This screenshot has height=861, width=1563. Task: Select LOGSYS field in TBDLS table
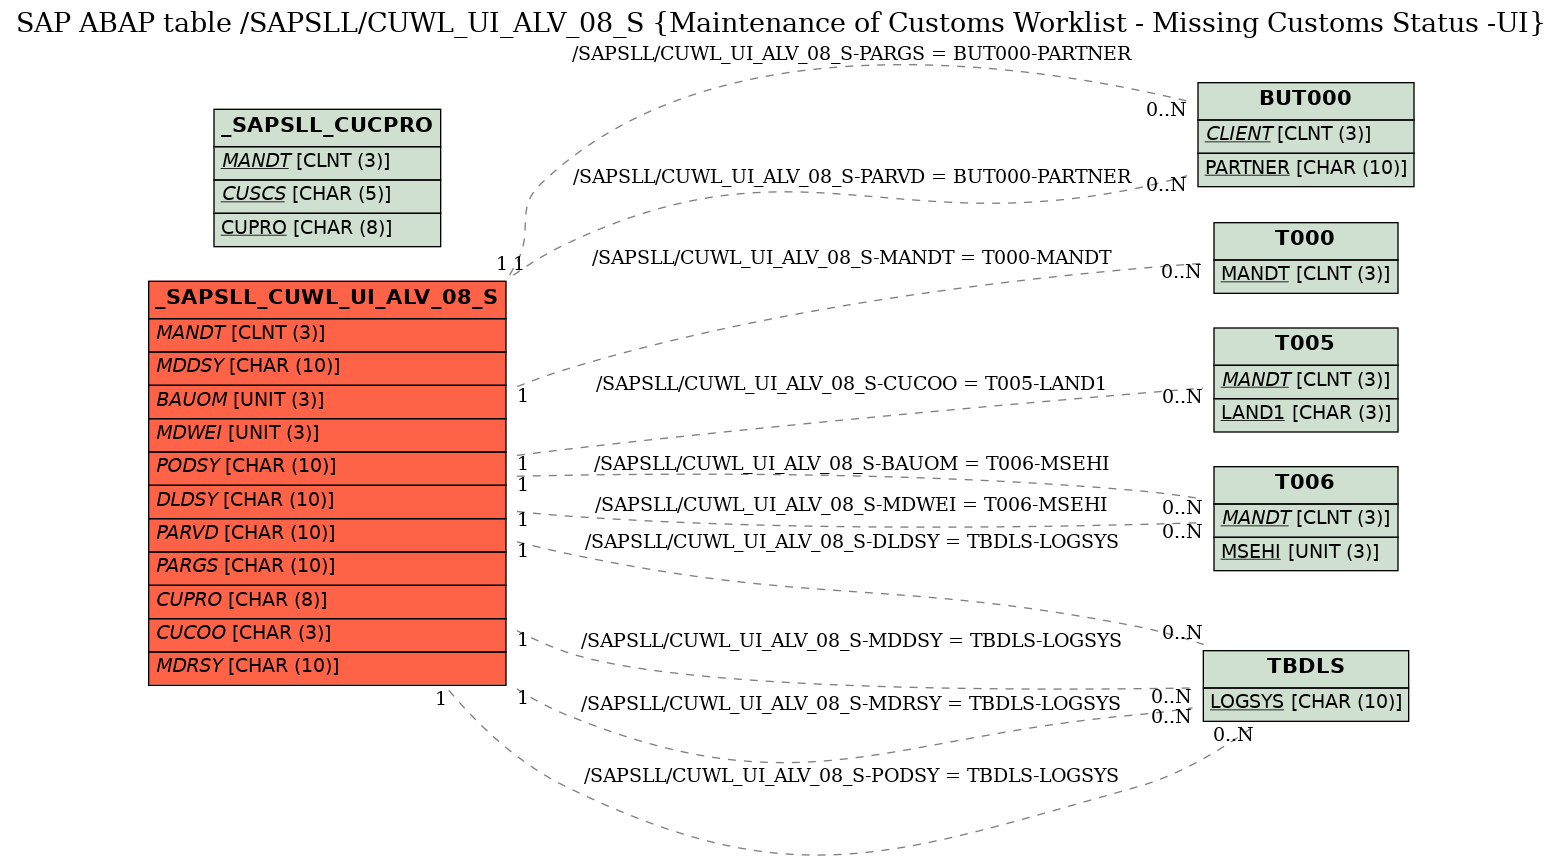tap(1305, 703)
